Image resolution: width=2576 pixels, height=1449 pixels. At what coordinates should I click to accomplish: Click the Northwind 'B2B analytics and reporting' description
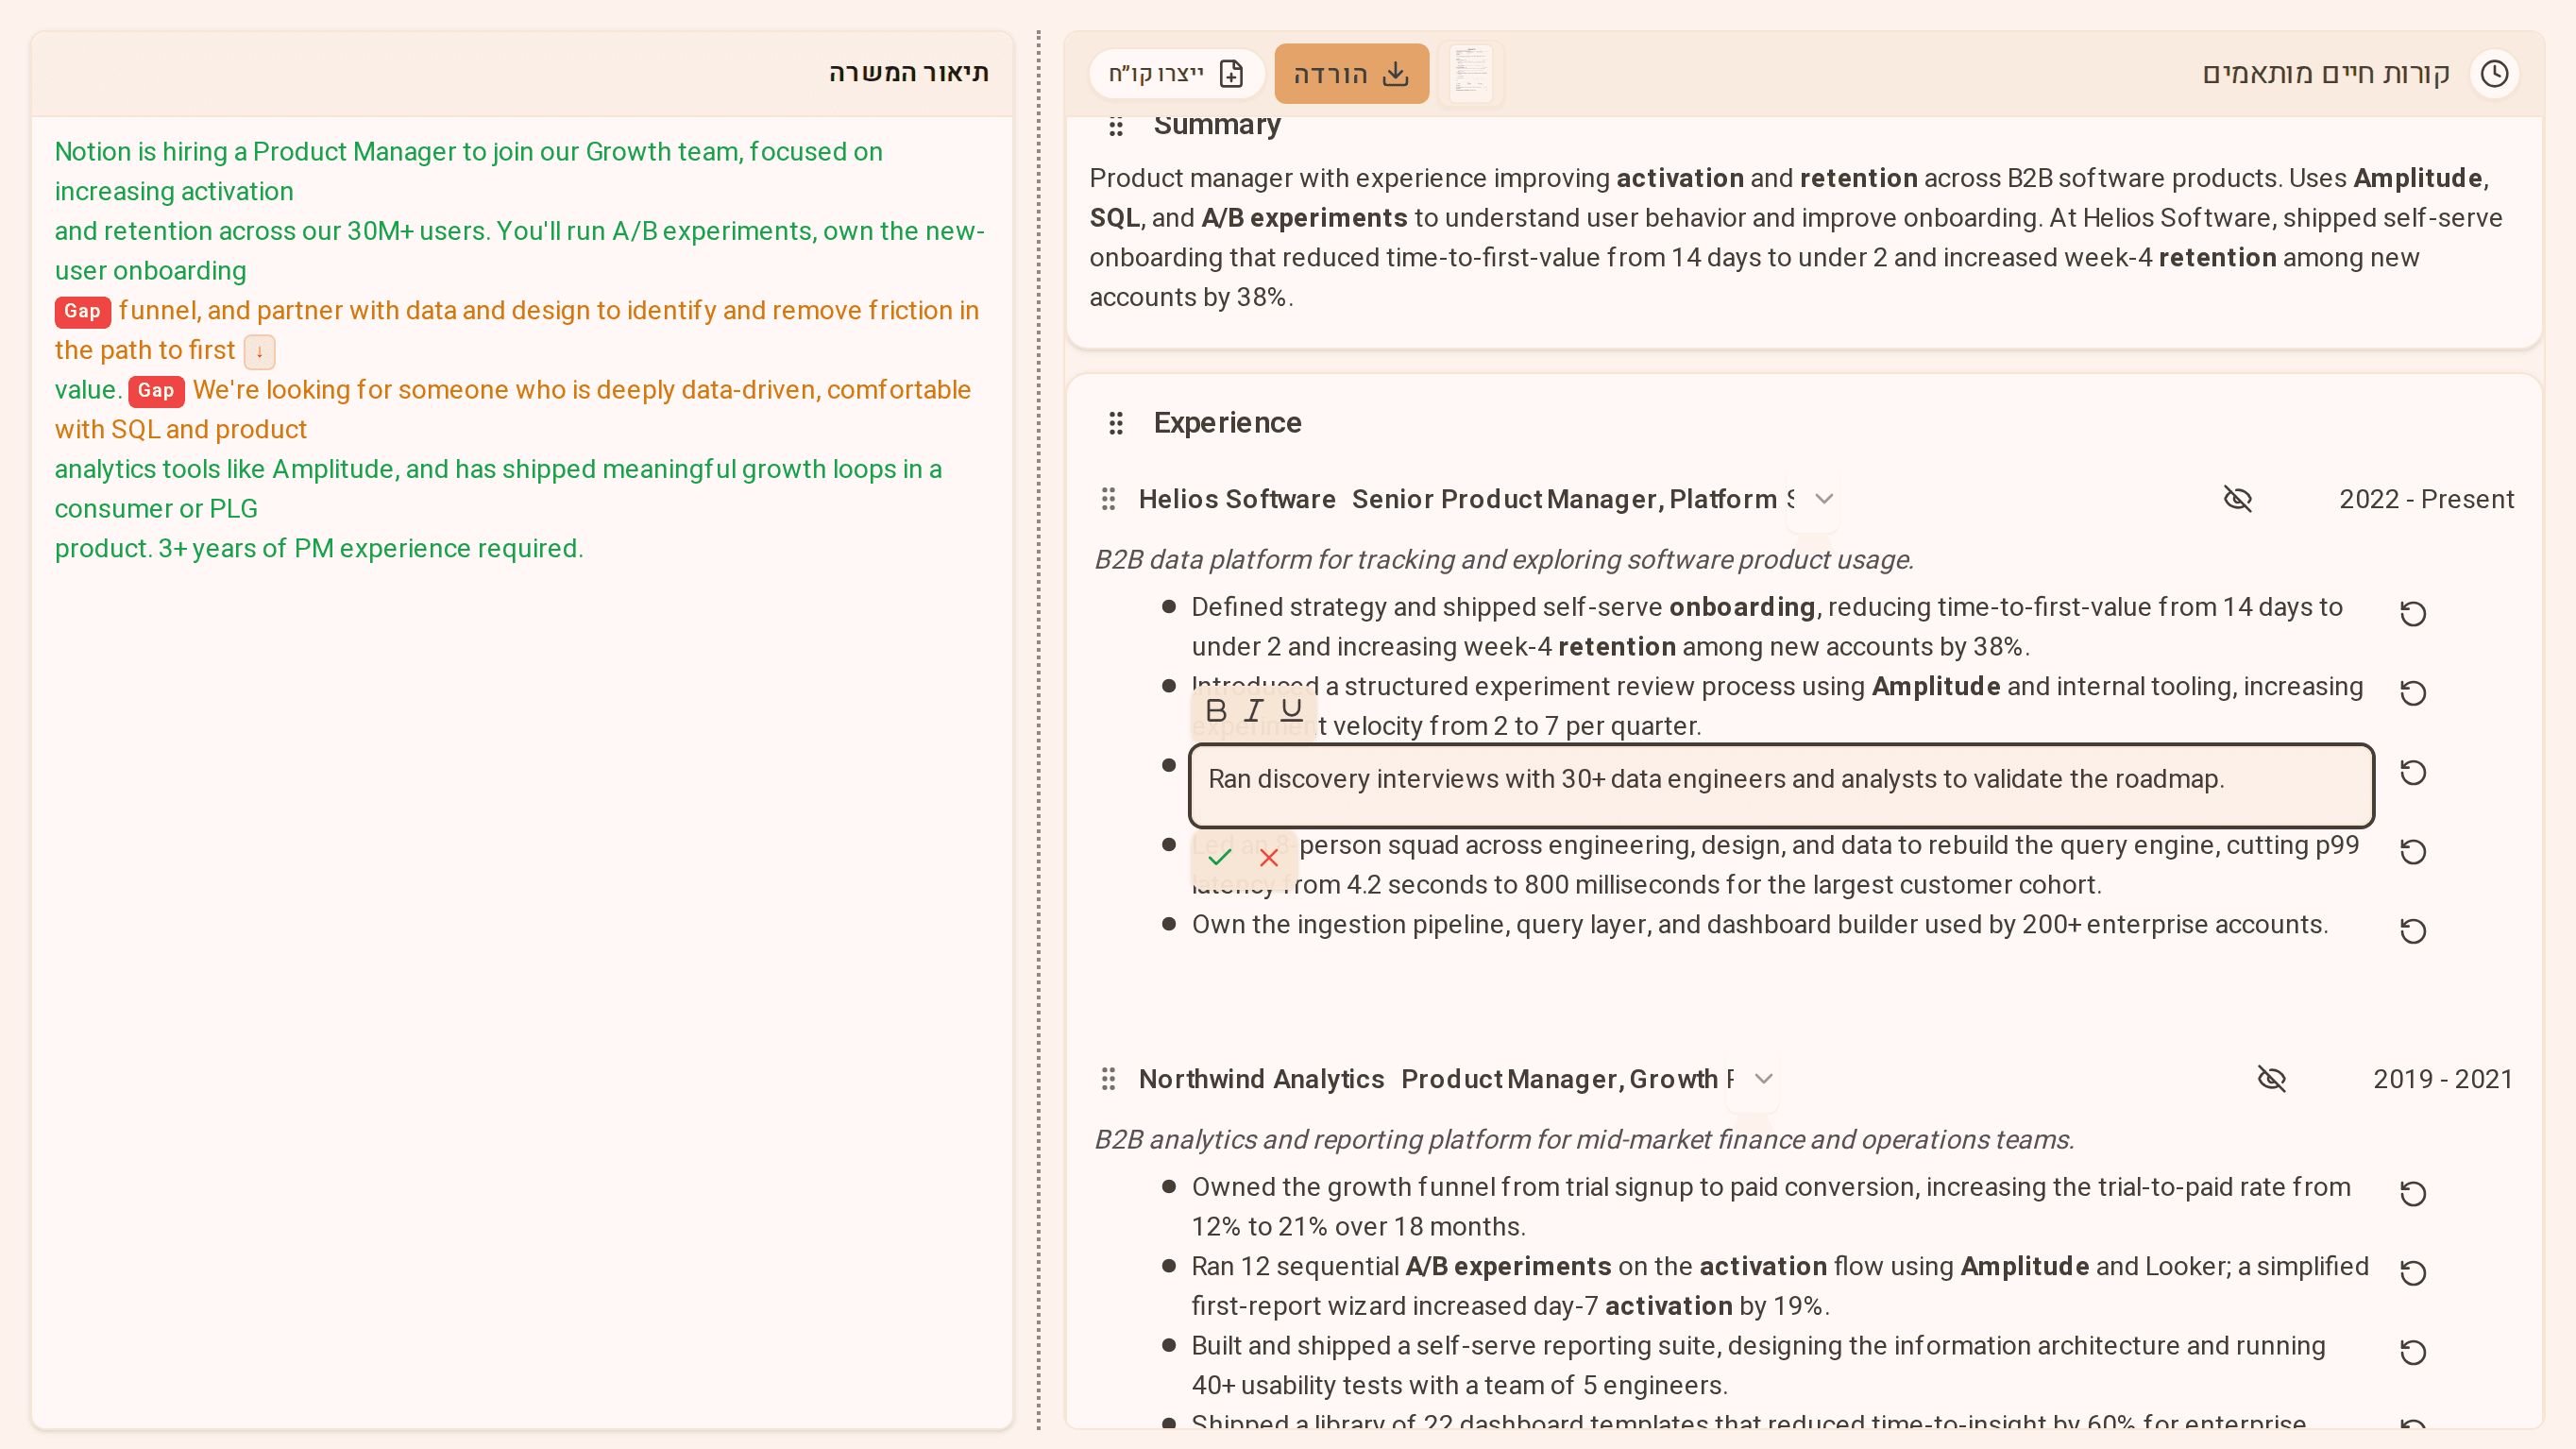click(x=1584, y=1139)
